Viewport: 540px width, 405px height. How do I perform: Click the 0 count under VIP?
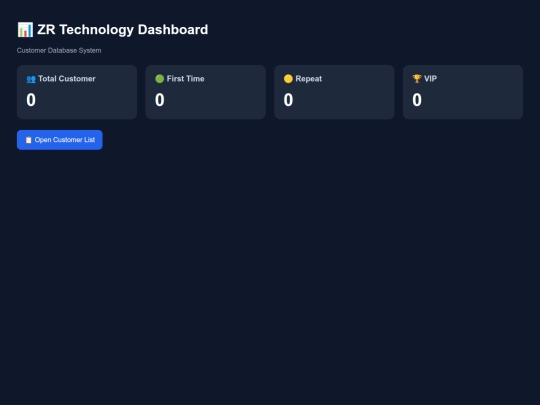point(417,100)
